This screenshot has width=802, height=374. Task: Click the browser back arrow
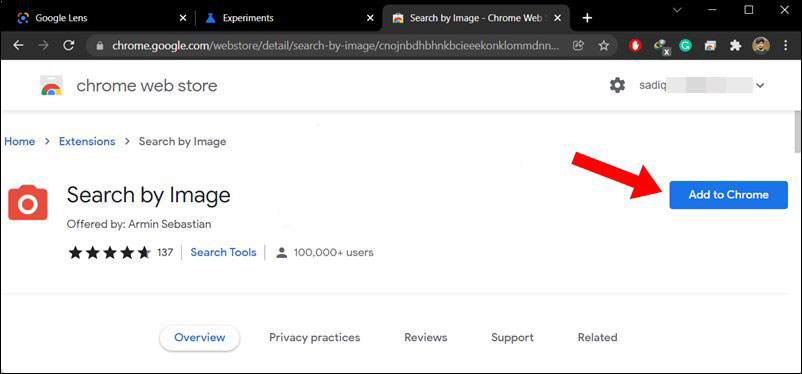pos(18,46)
